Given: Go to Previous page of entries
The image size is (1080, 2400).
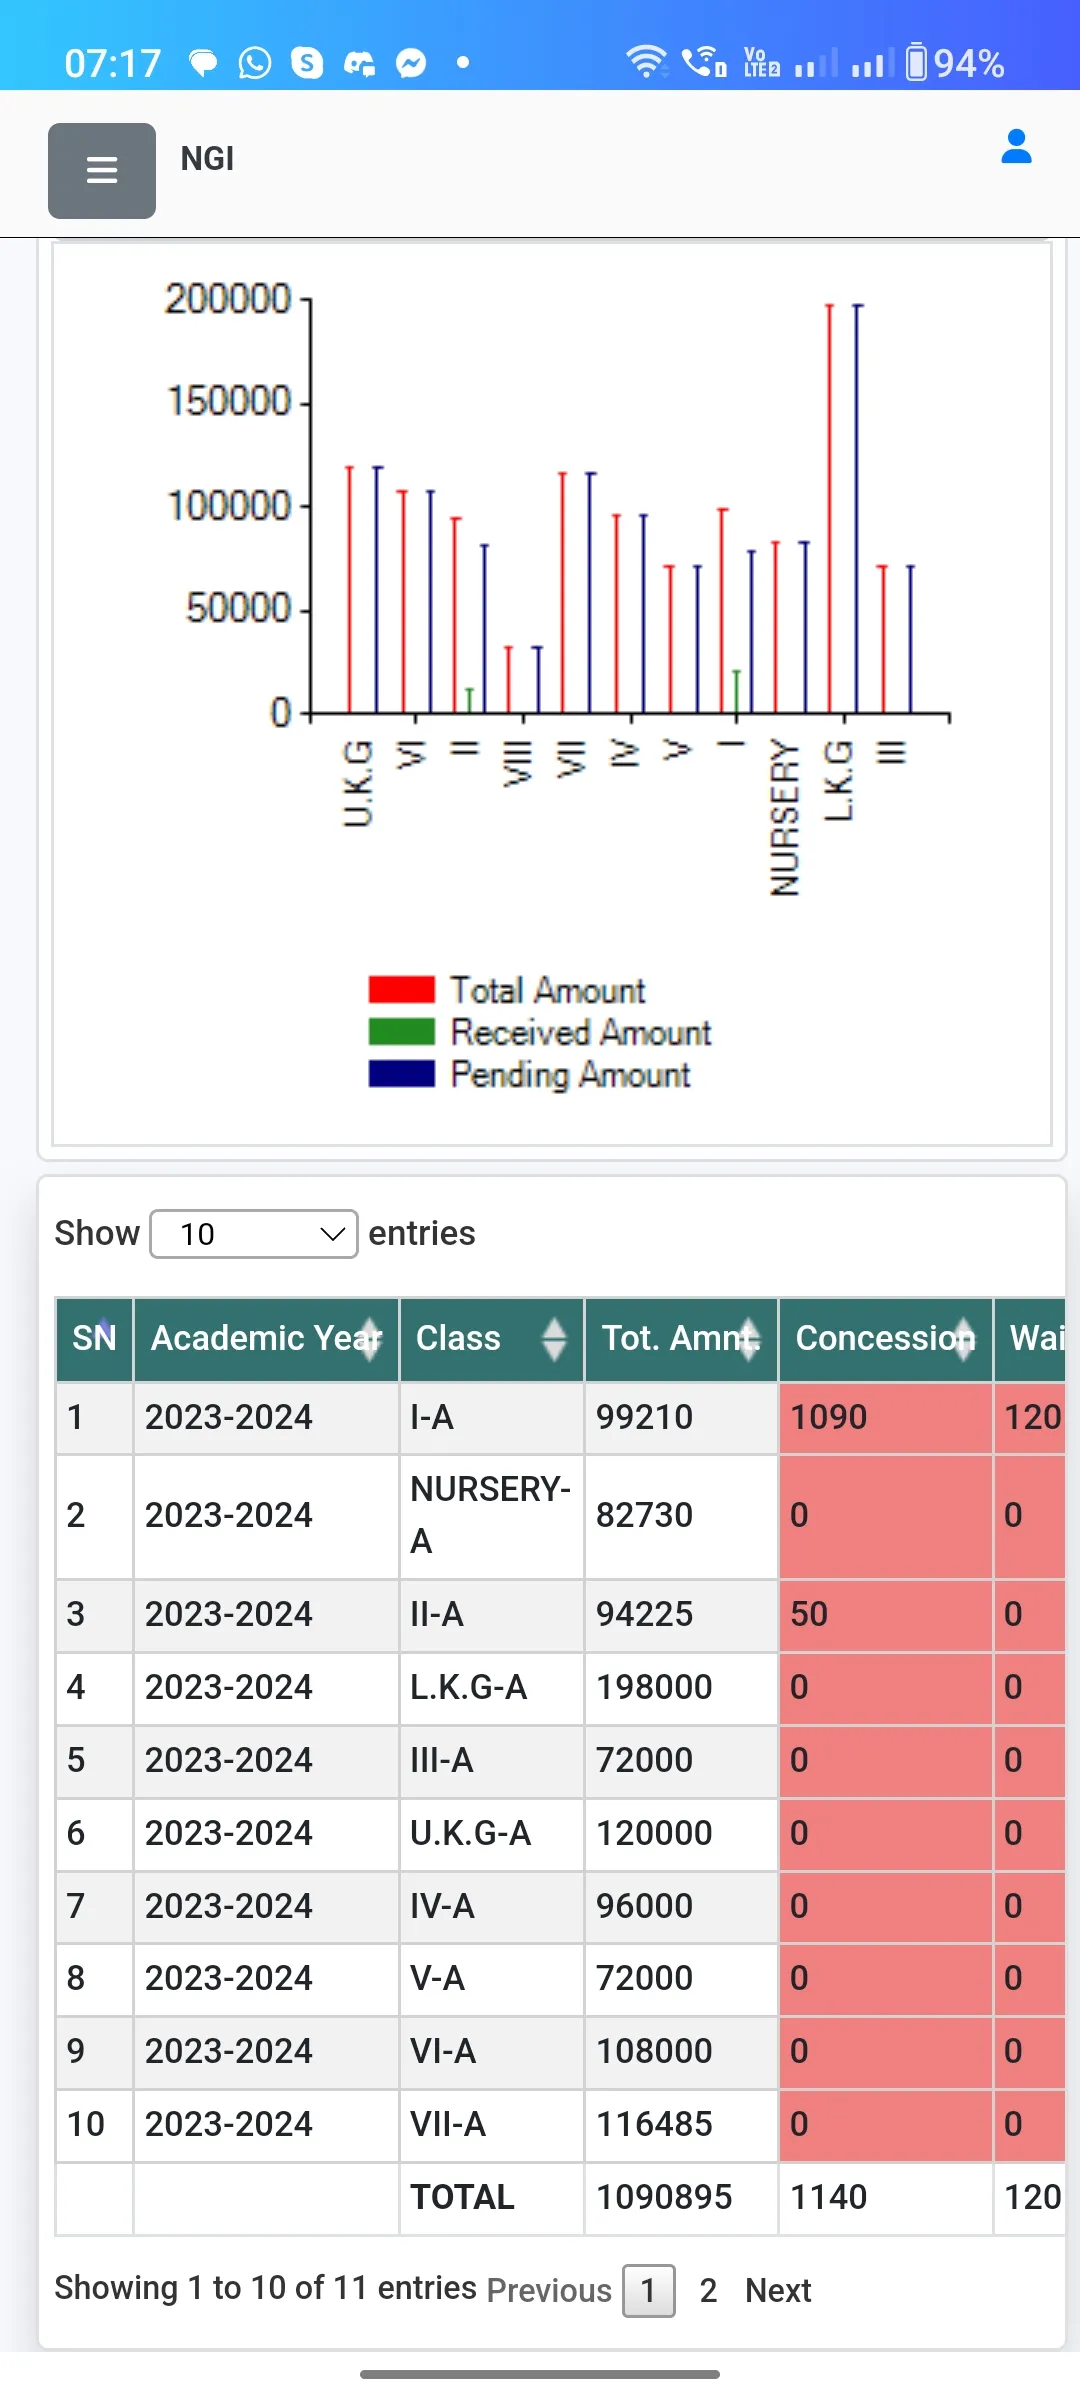Looking at the screenshot, I should point(549,2290).
